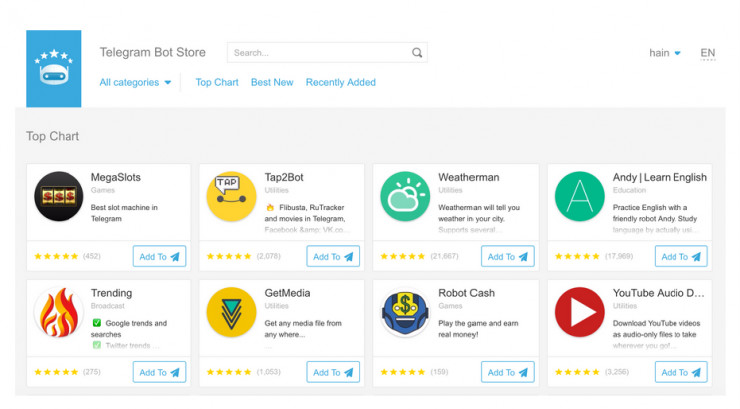
Task: Focus the bot search field
Action: point(320,53)
